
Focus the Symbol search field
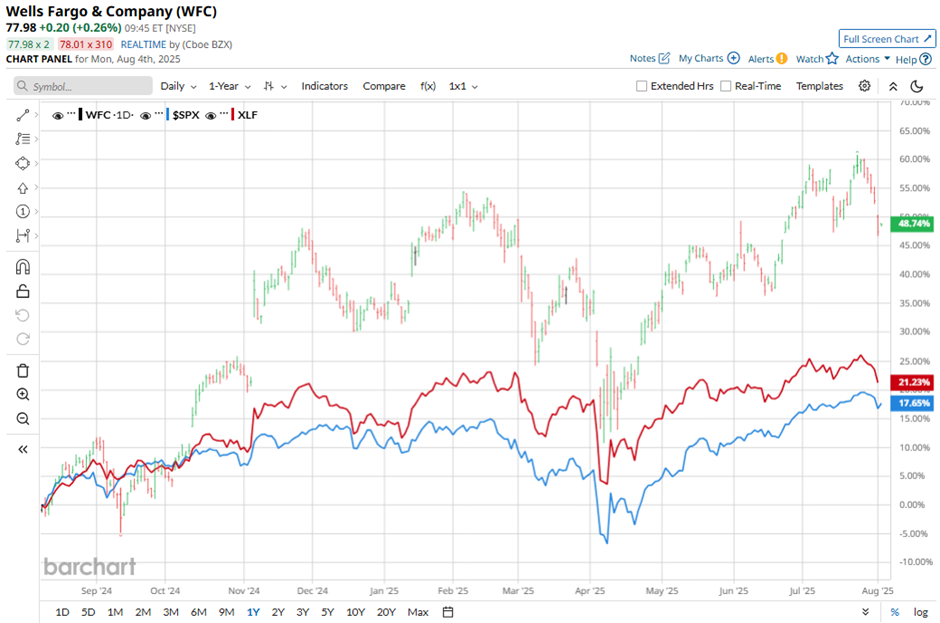coord(83,86)
